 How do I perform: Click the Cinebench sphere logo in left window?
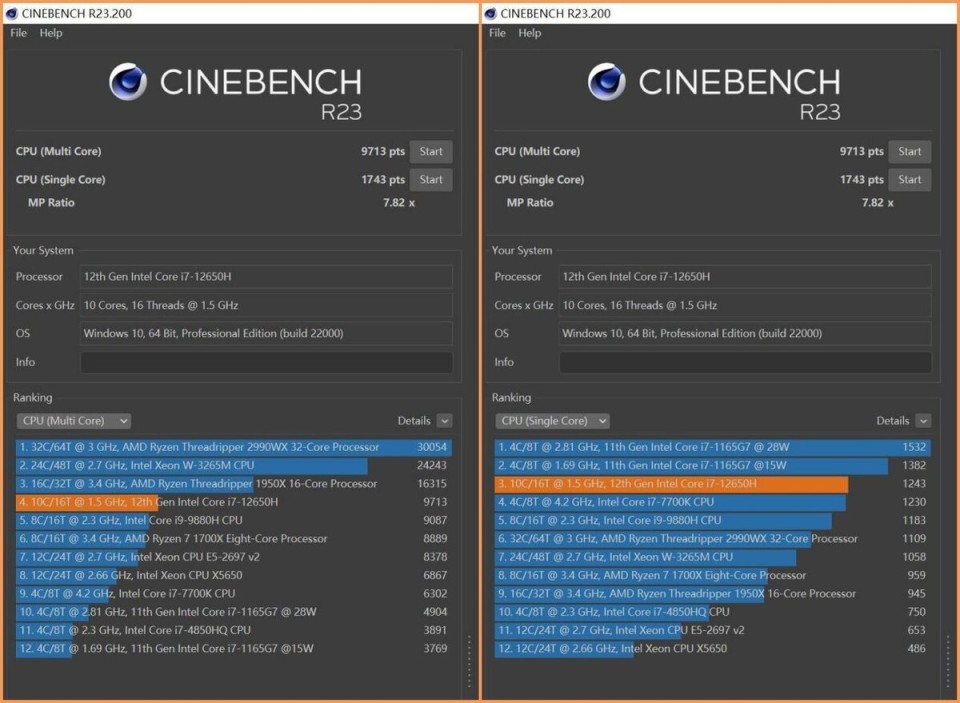[x=128, y=81]
